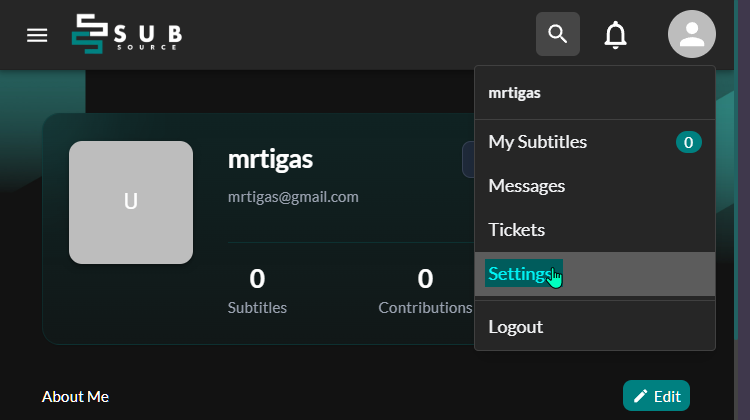Go to Messages in the account menu

click(x=526, y=186)
